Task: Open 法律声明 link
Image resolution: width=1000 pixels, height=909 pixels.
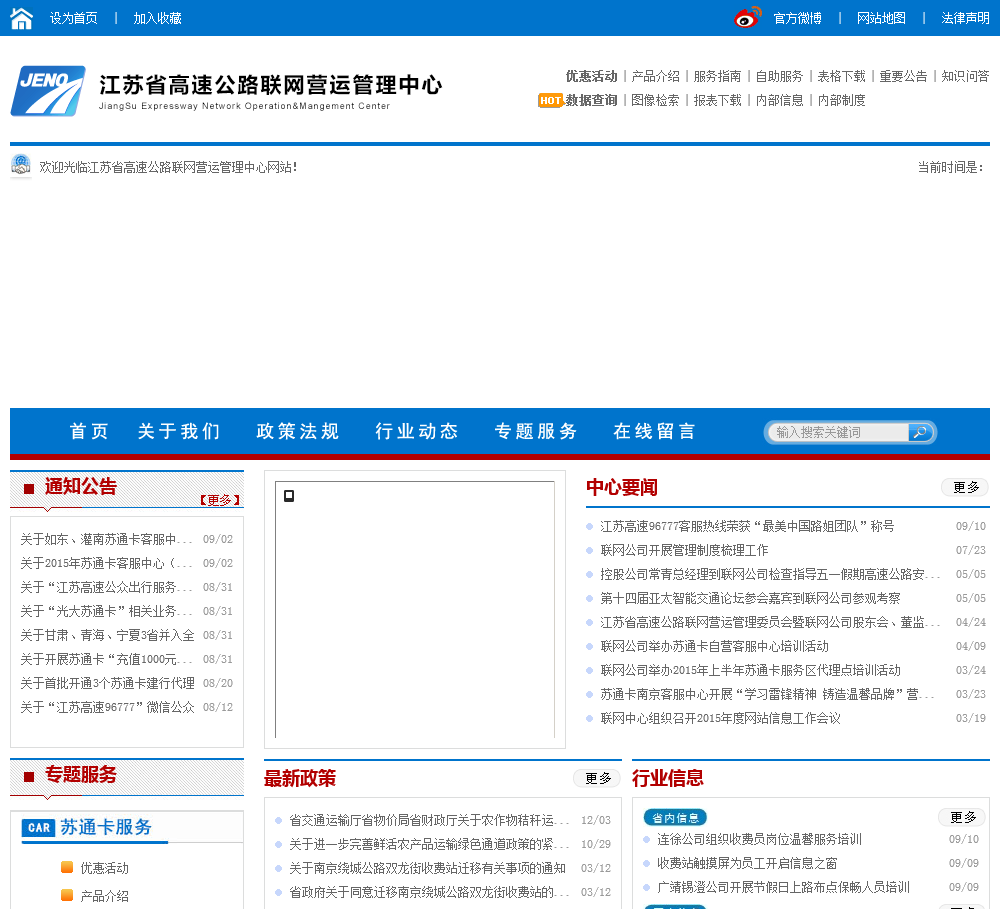Action: (x=966, y=18)
